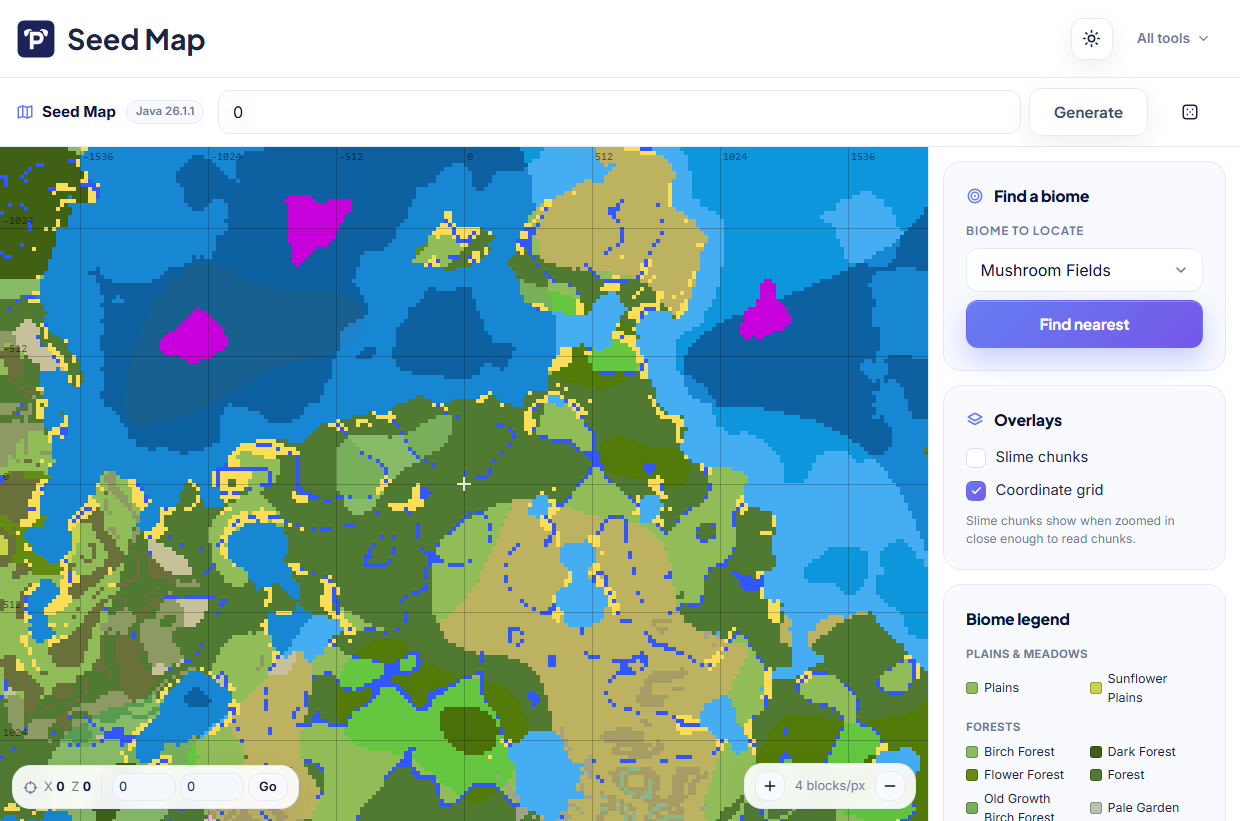The height and width of the screenshot is (821, 1240).
Task: Click the random seed dice icon
Action: click(1190, 112)
